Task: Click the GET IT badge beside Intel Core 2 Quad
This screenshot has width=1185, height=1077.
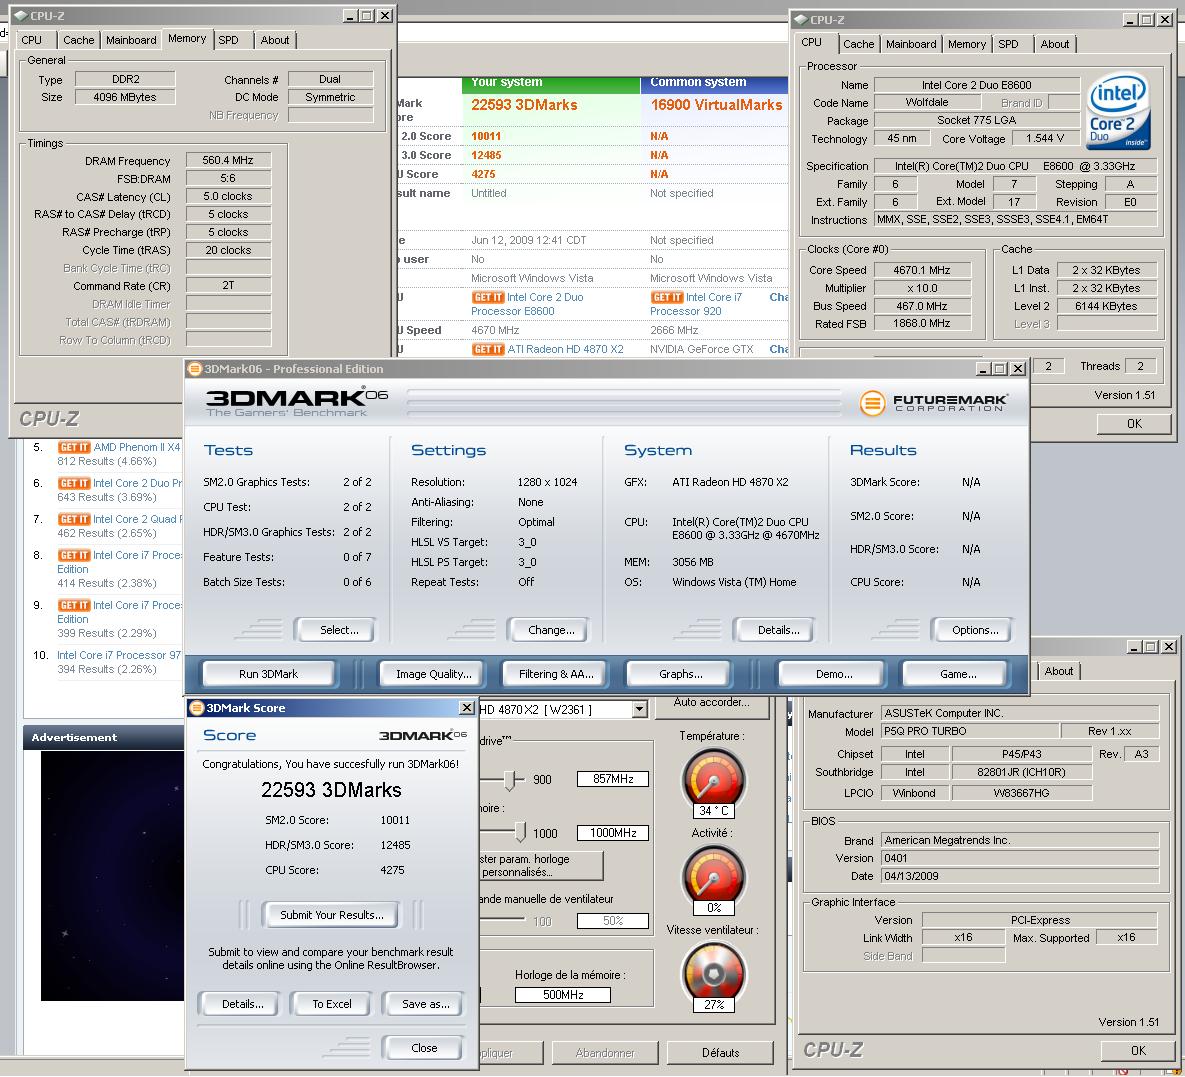Action: coord(73,519)
